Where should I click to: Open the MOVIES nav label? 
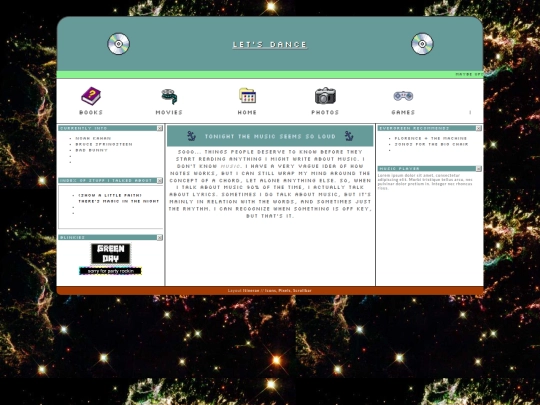click(x=169, y=112)
